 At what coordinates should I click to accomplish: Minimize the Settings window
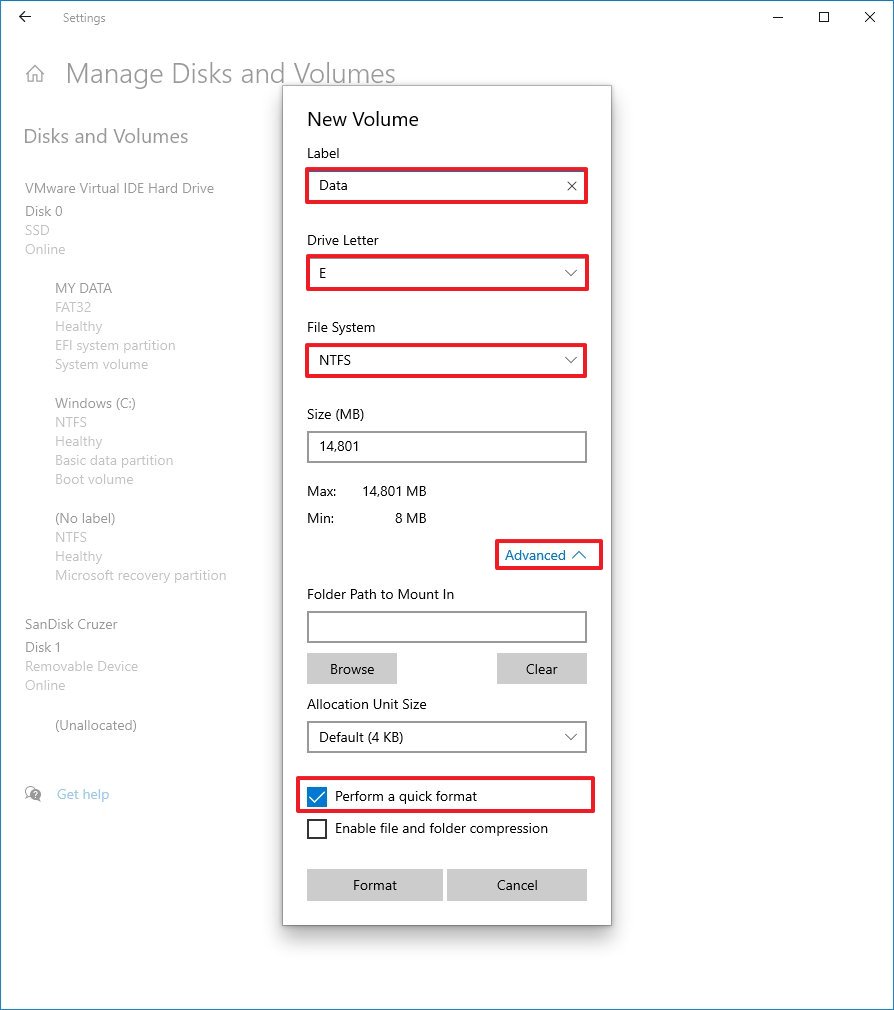[x=779, y=17]
